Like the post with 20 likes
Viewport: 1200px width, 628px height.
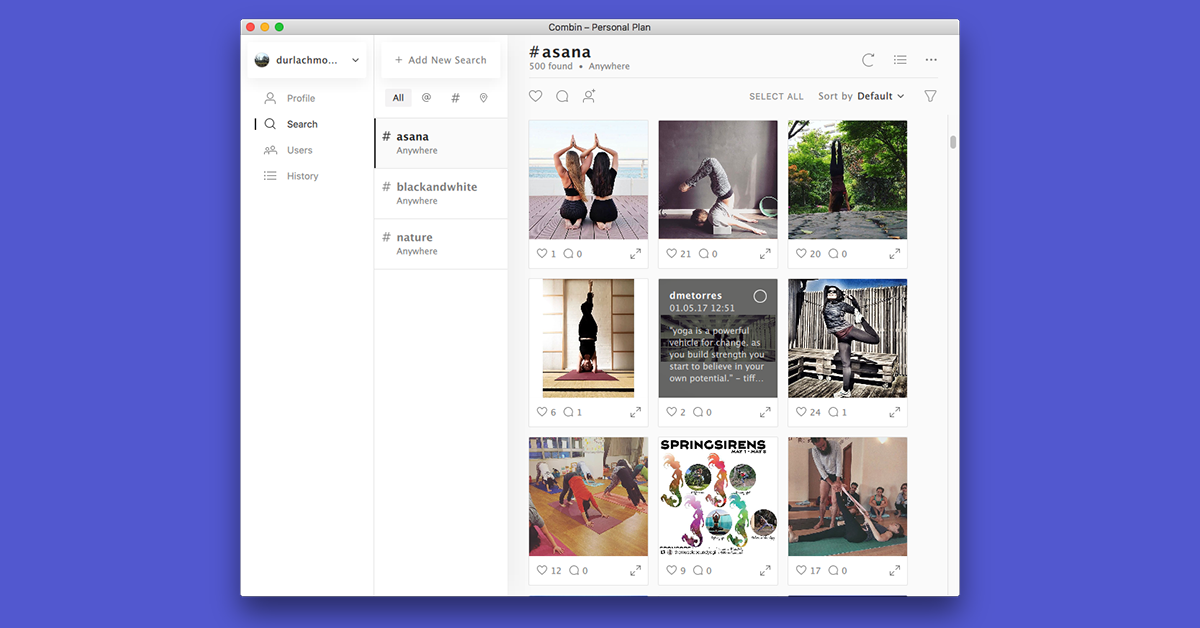[801, 254]
